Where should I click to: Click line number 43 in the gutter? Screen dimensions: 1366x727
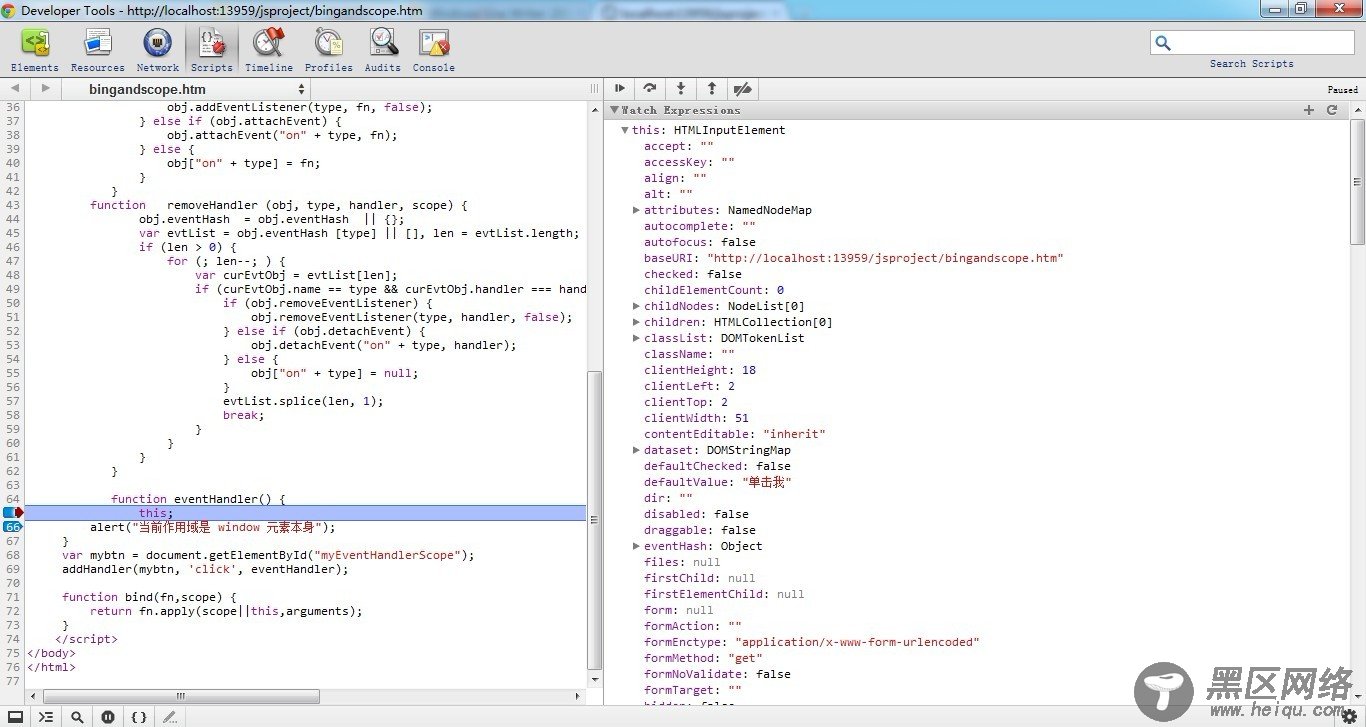(12, 205)
